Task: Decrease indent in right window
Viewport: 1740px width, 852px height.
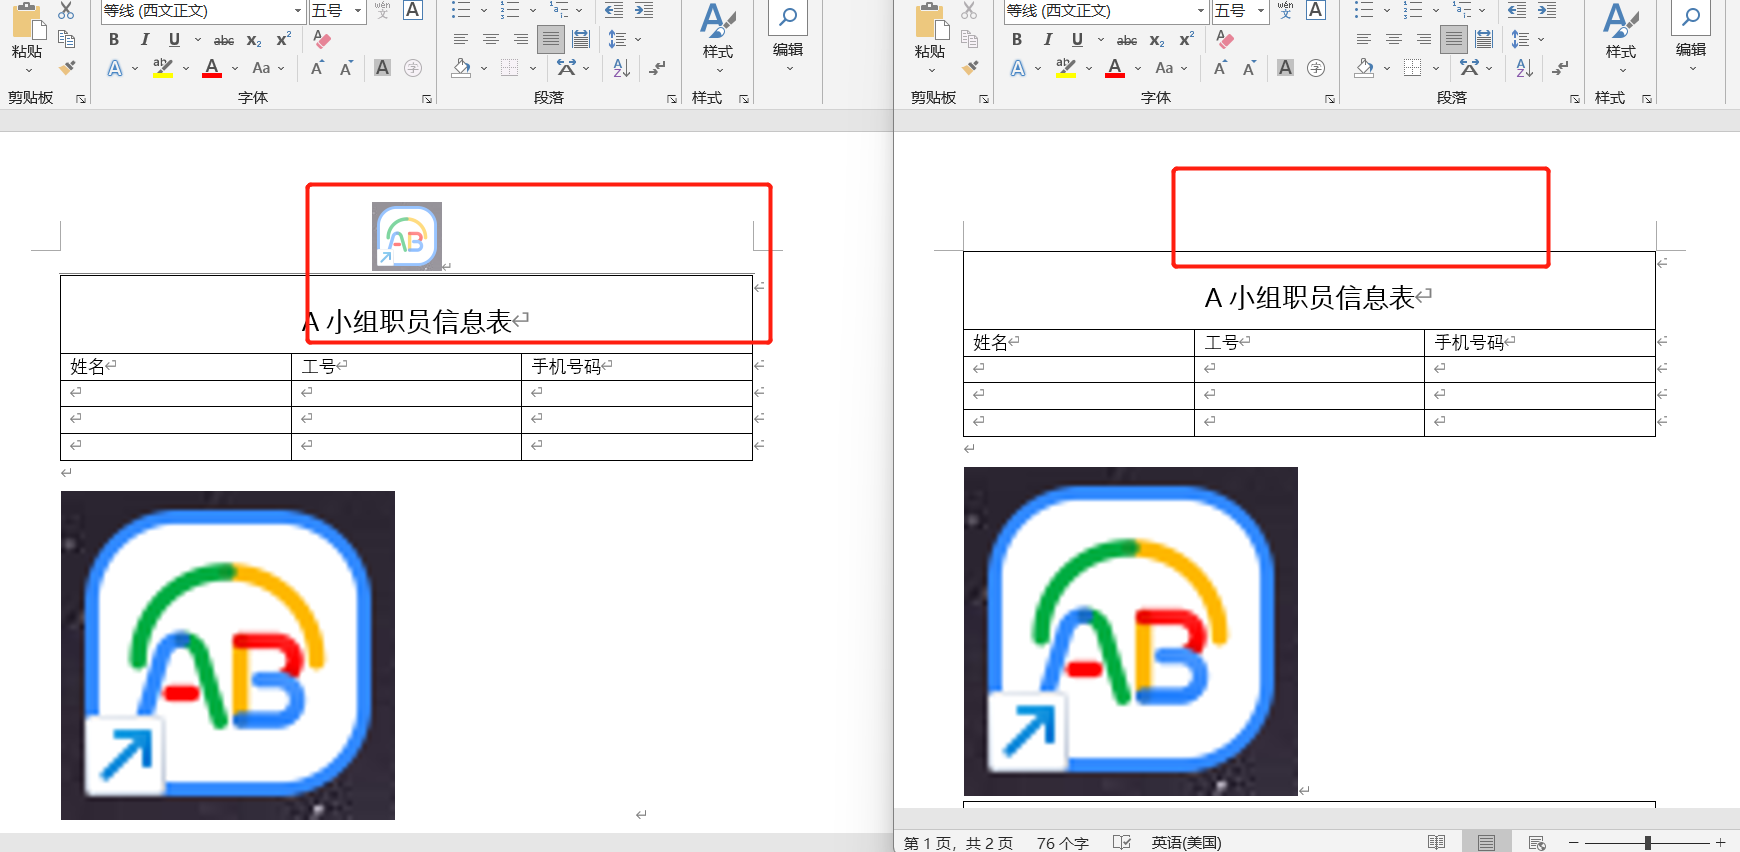Action: [x=1517, y=10]
